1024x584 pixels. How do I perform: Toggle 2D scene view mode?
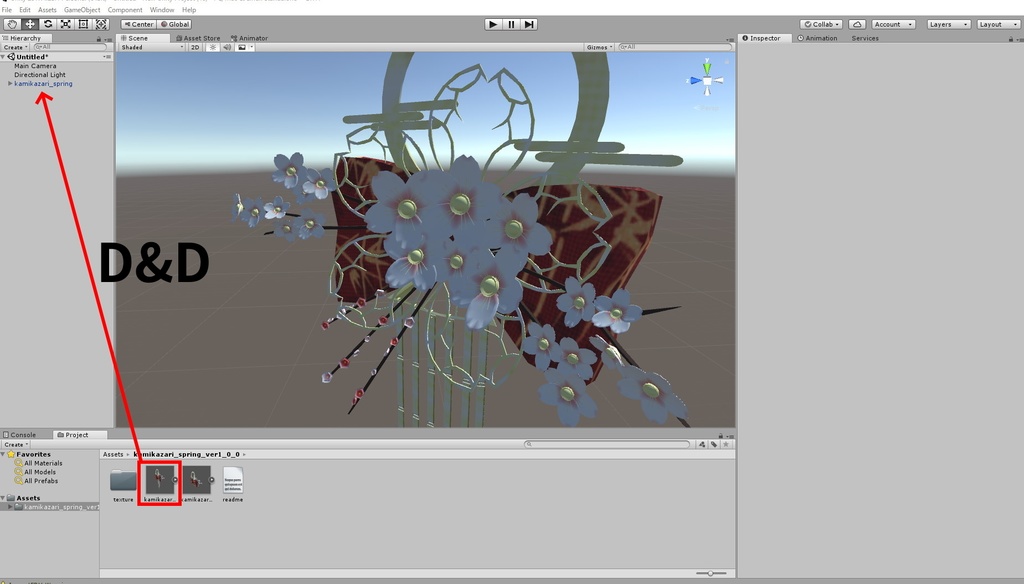[195, 47]
